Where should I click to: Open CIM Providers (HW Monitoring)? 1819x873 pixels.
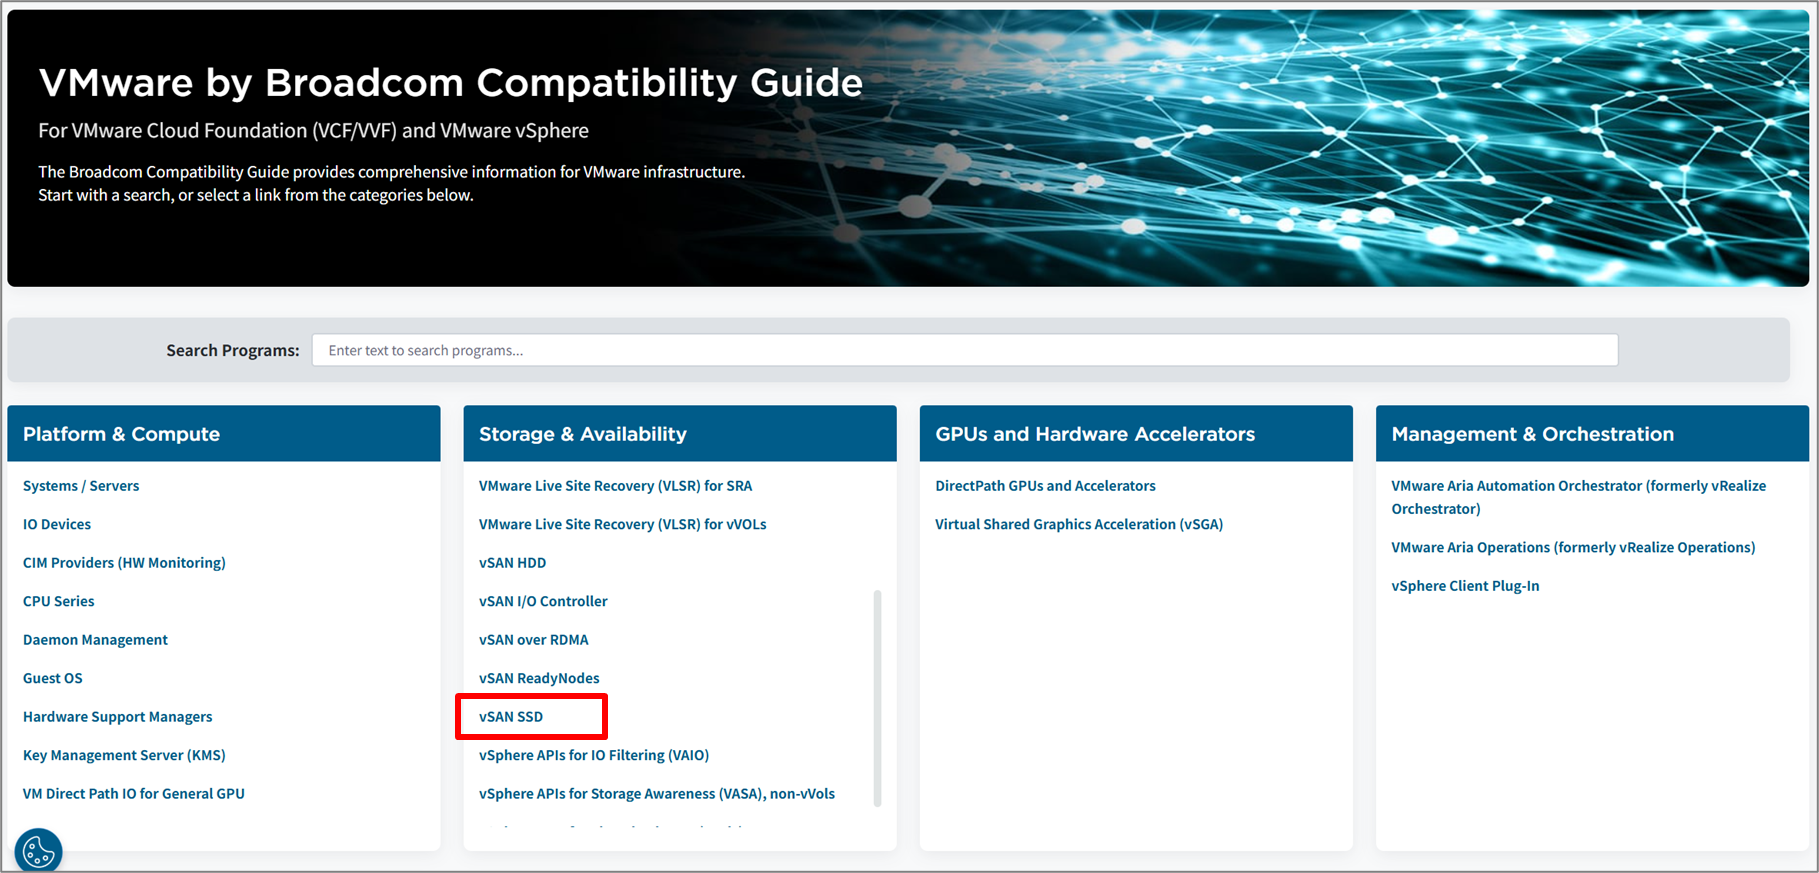pyautogui.click(x=124, y=563)
